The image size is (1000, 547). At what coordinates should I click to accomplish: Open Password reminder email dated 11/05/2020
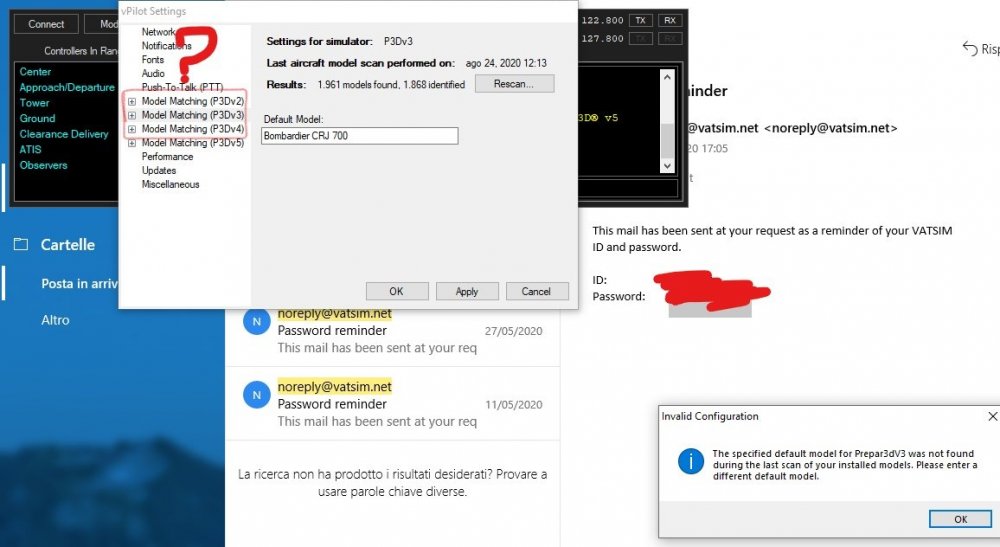pyautogui.click(x=393, y=404)
